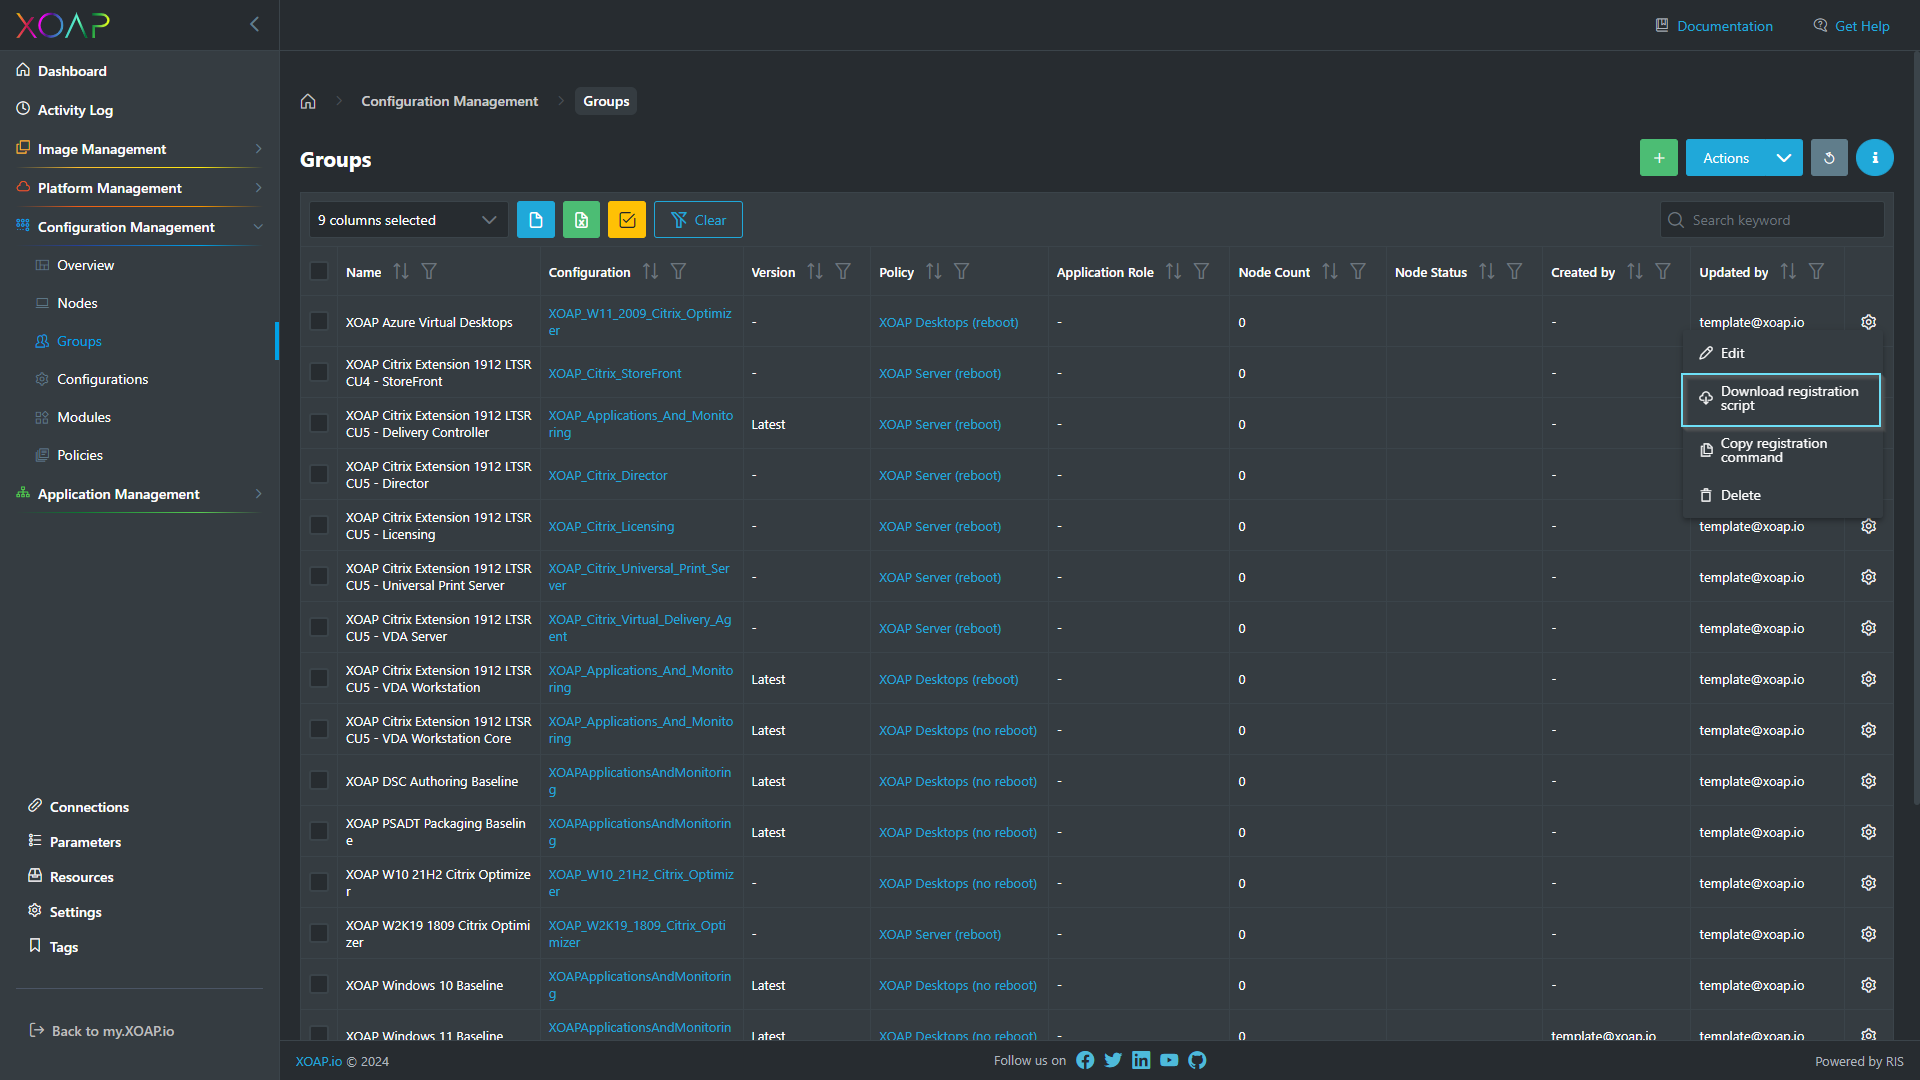
Task: Click inside the Search keyword field
Action: tap(1770, 219)
